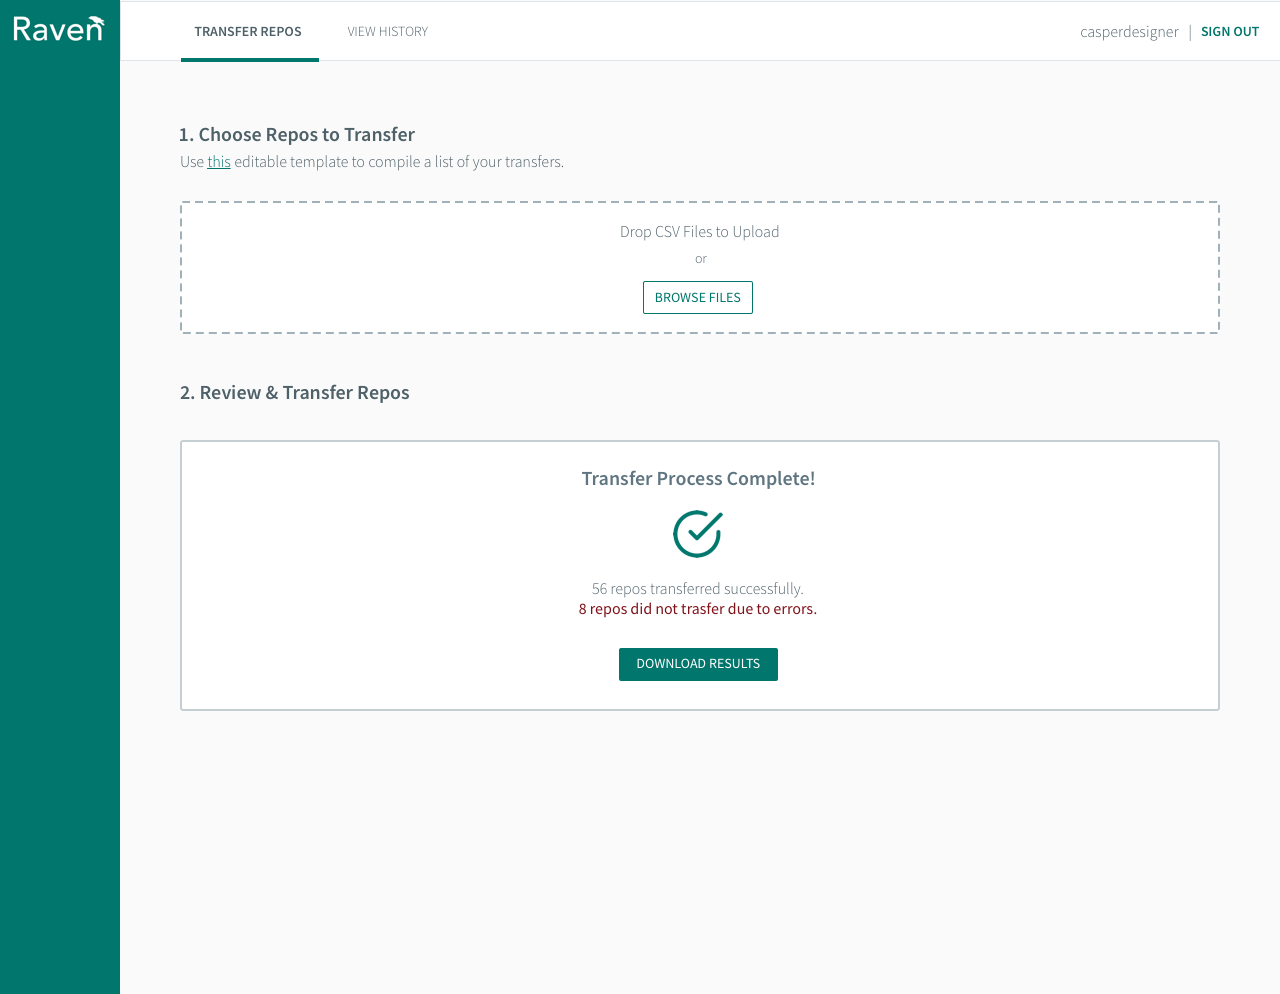
Task: Click the '2. Review & Transfer Repos' heading
Action: point(295,393)
